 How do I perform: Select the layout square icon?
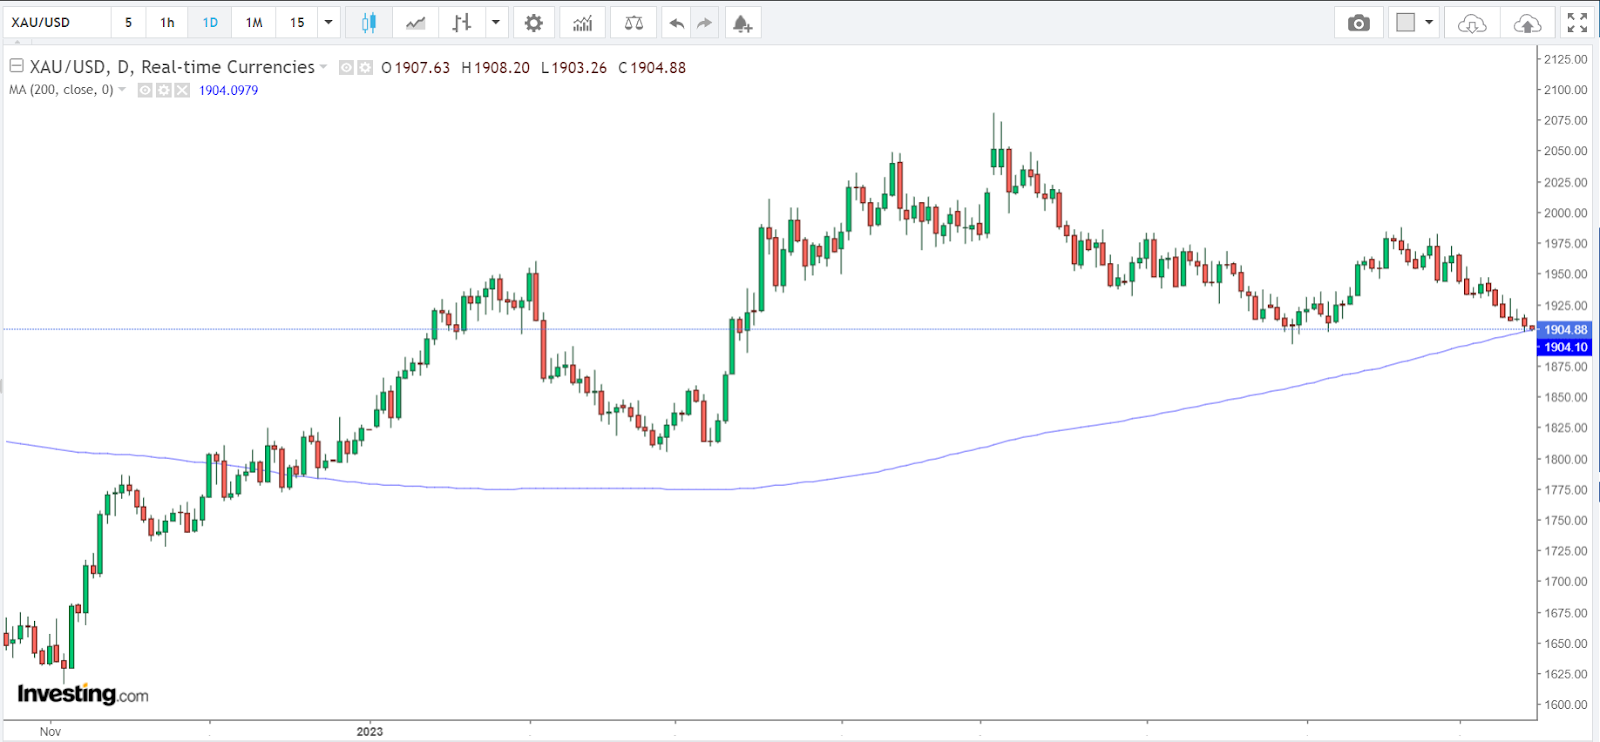tap(1406, 22)
